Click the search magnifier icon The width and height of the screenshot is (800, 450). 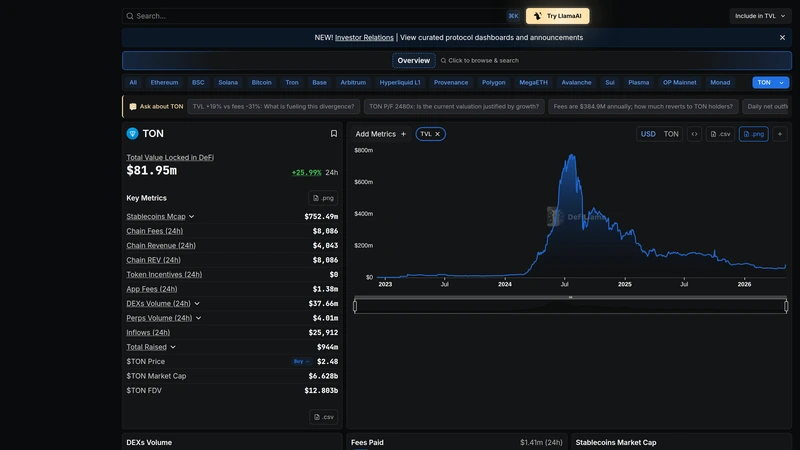(130, 16)
